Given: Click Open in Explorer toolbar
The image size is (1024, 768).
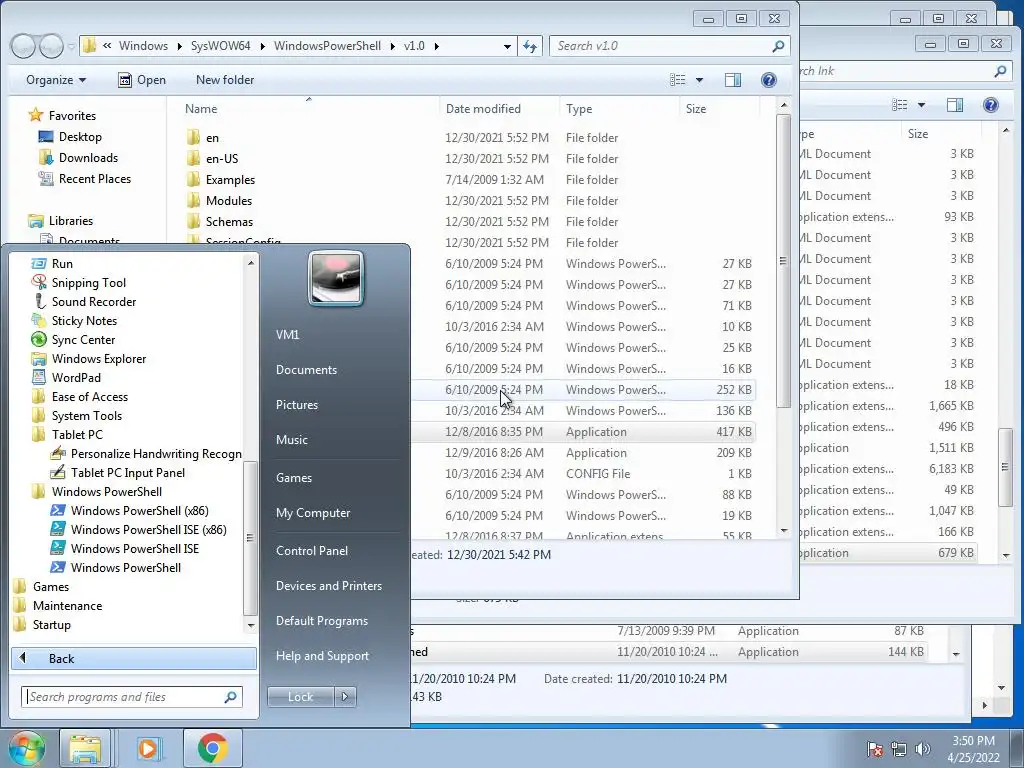Looking at the screenshot, I should tap(142, 80).
